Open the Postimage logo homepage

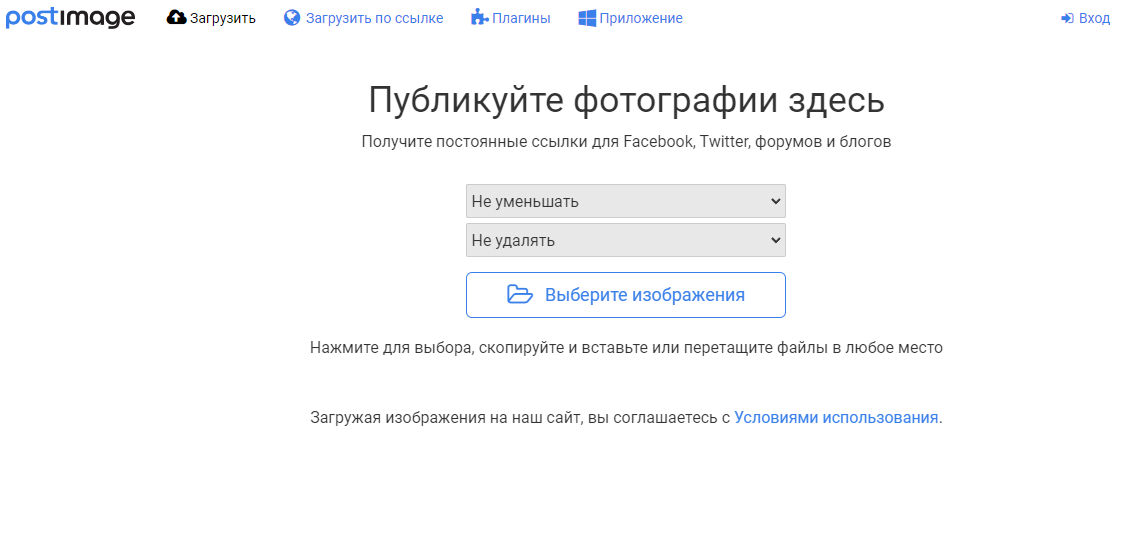70,17
